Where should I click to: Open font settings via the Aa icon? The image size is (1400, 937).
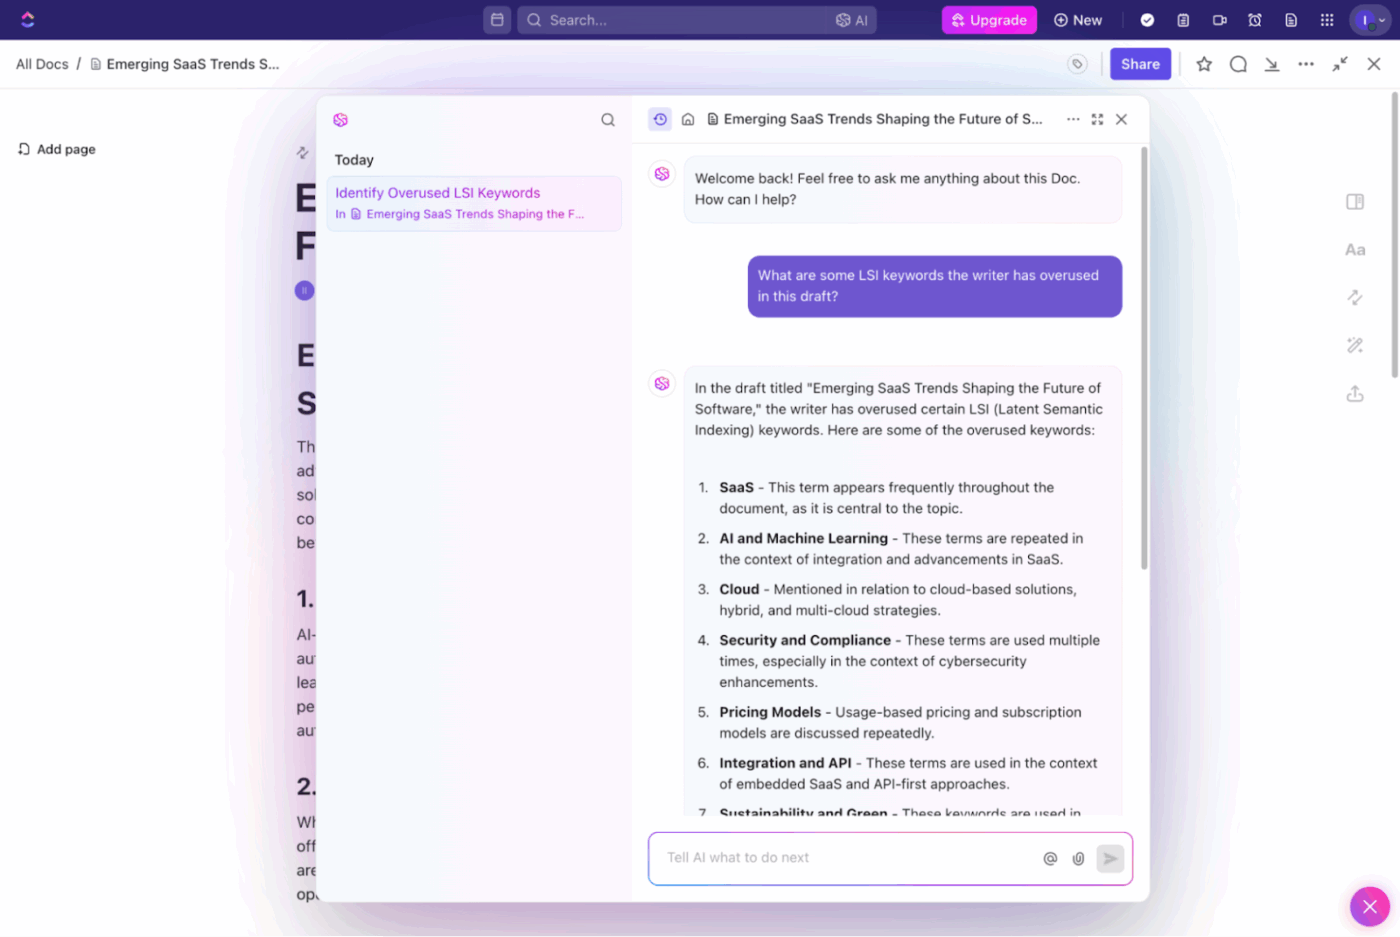(1355, 249)
